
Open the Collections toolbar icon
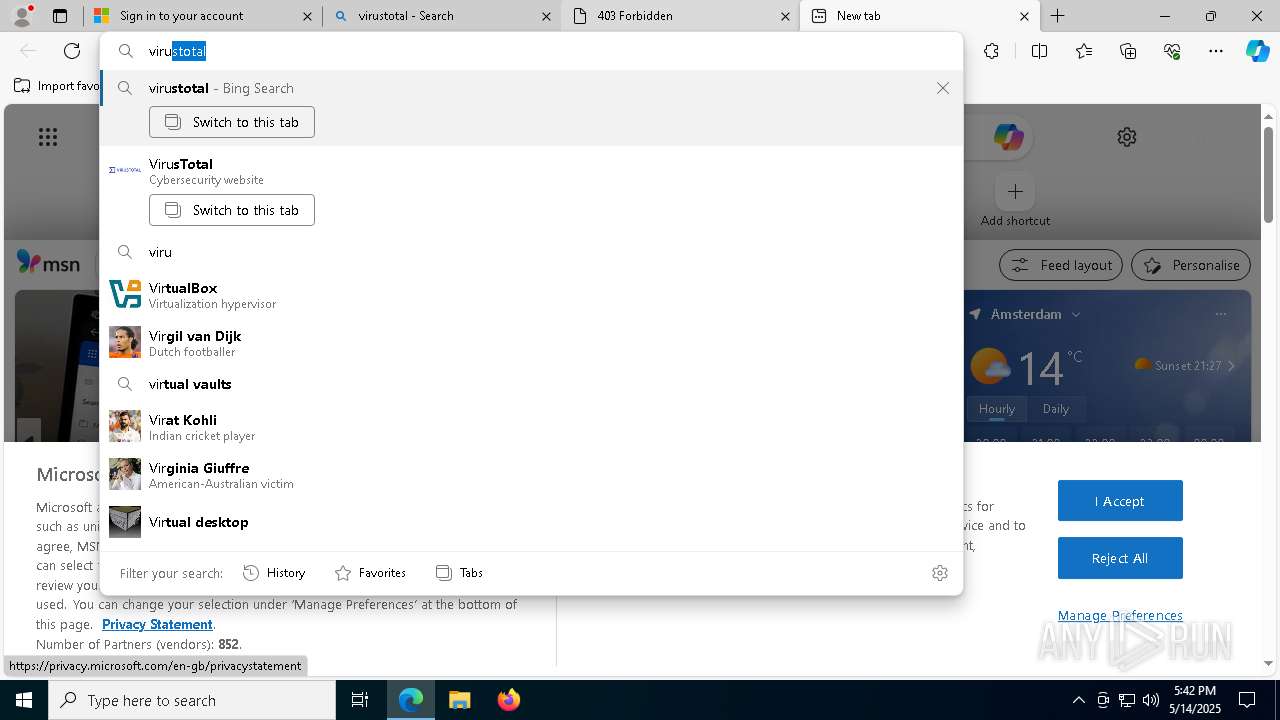[1128, 51]
